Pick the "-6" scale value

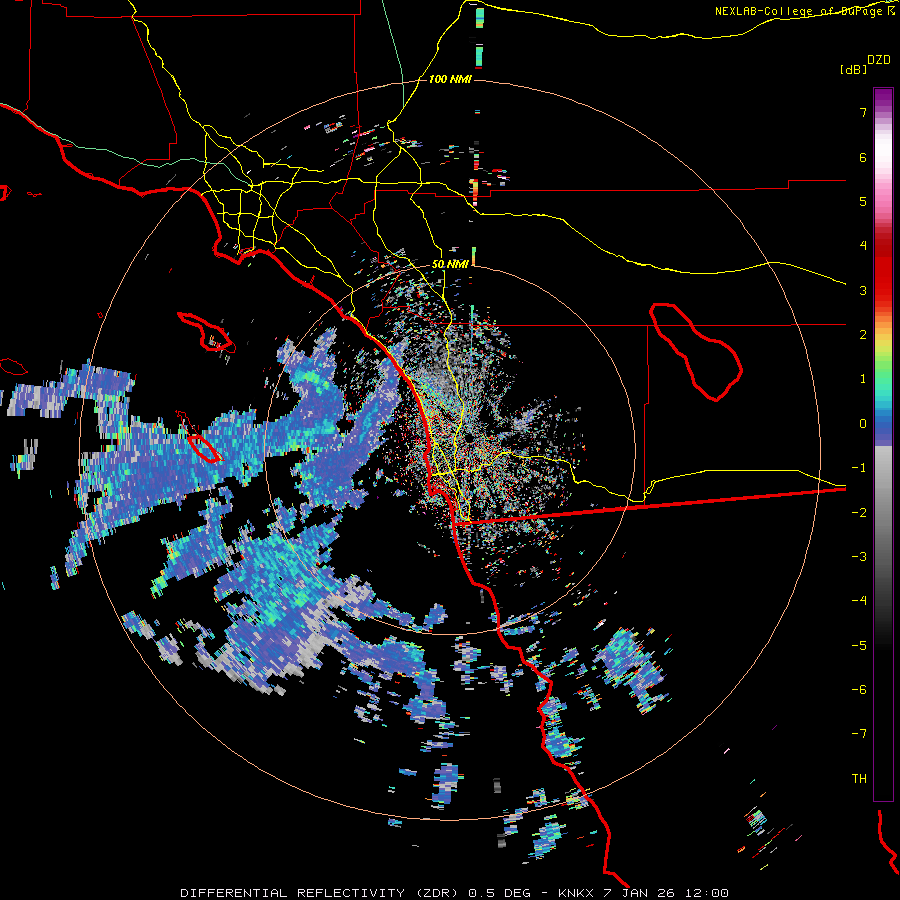[859, 690]
